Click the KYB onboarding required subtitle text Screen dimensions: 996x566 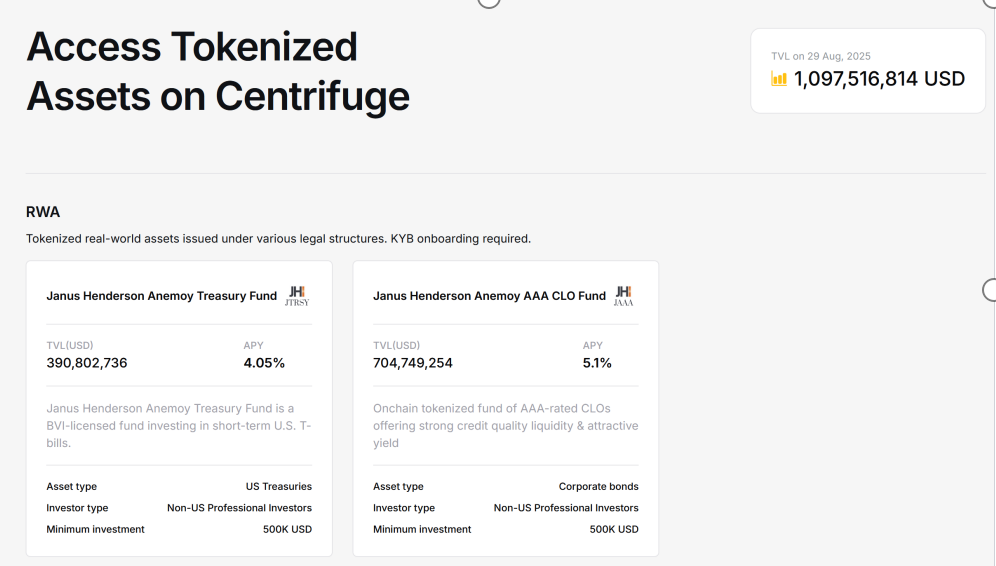point(278,239)
